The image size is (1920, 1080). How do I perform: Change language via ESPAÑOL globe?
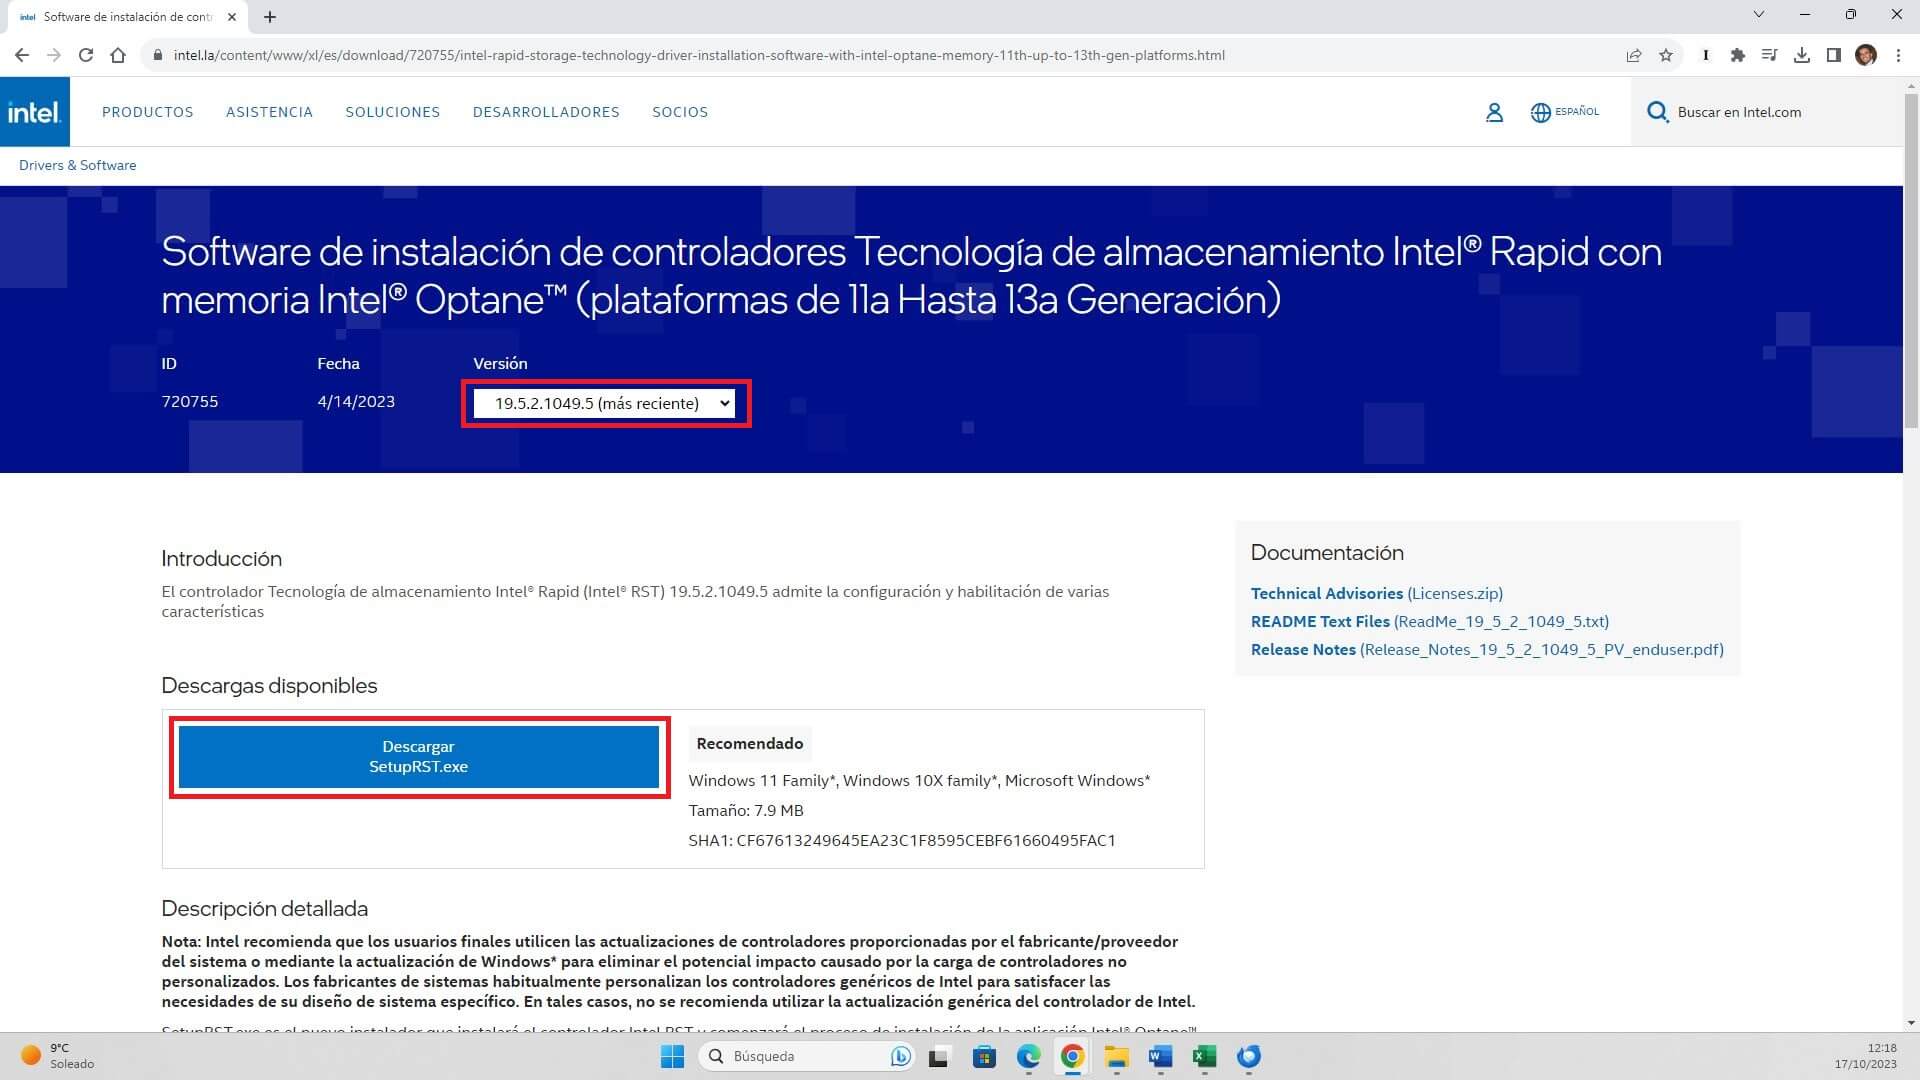click(x=1565, y=112)
